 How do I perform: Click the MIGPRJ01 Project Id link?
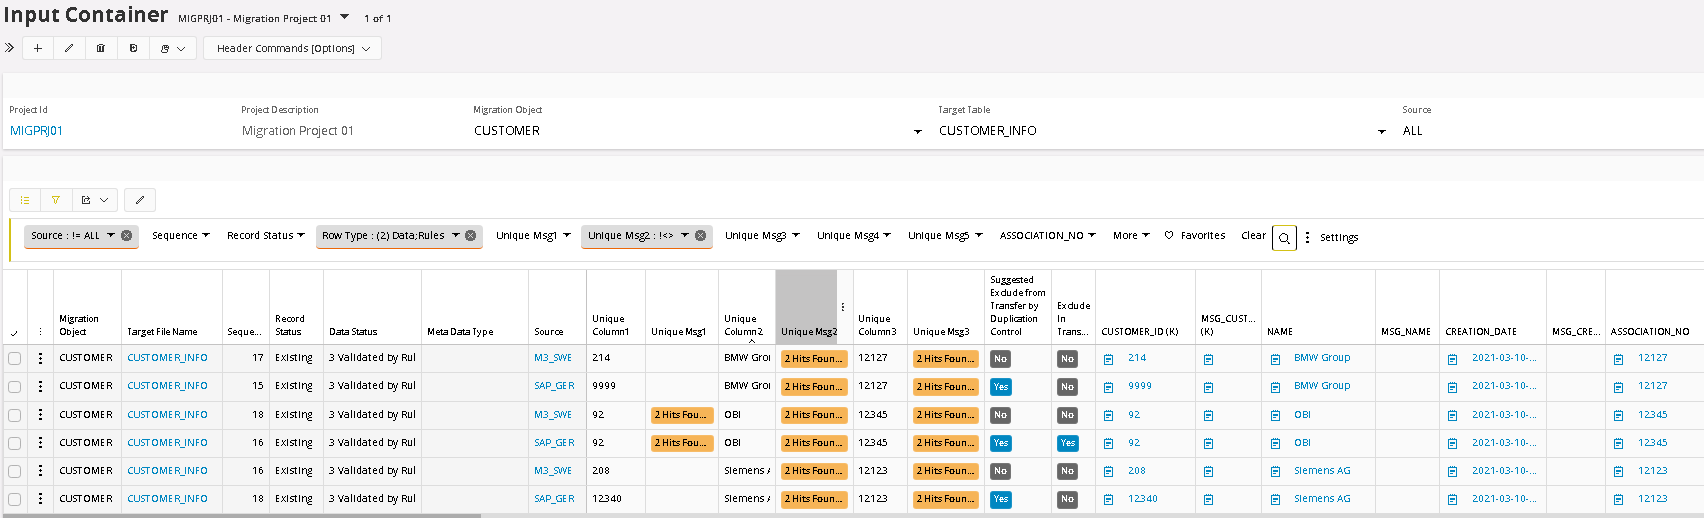[36, 131]
